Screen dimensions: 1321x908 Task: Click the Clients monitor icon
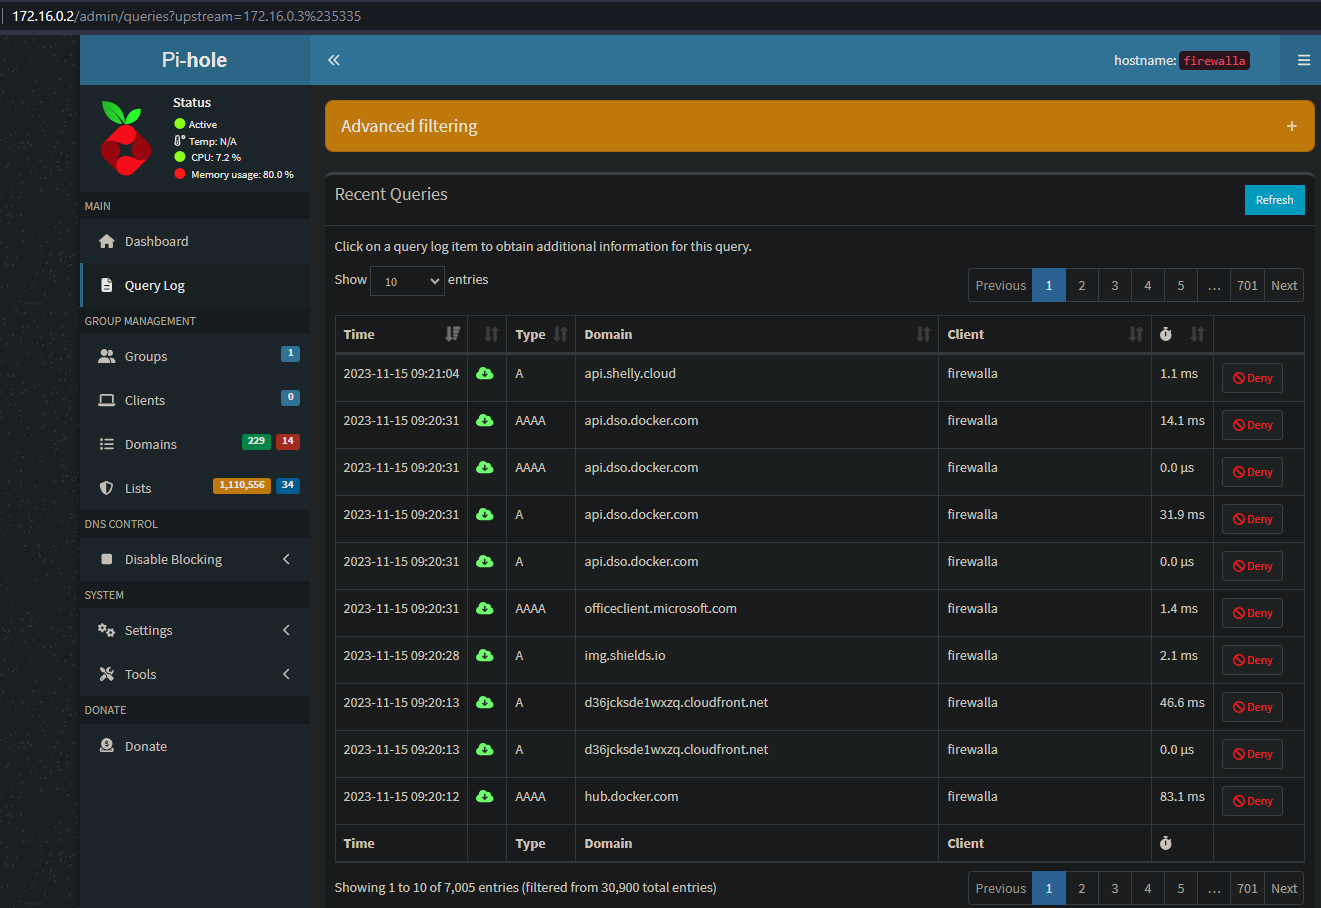[x=106, y=400]
